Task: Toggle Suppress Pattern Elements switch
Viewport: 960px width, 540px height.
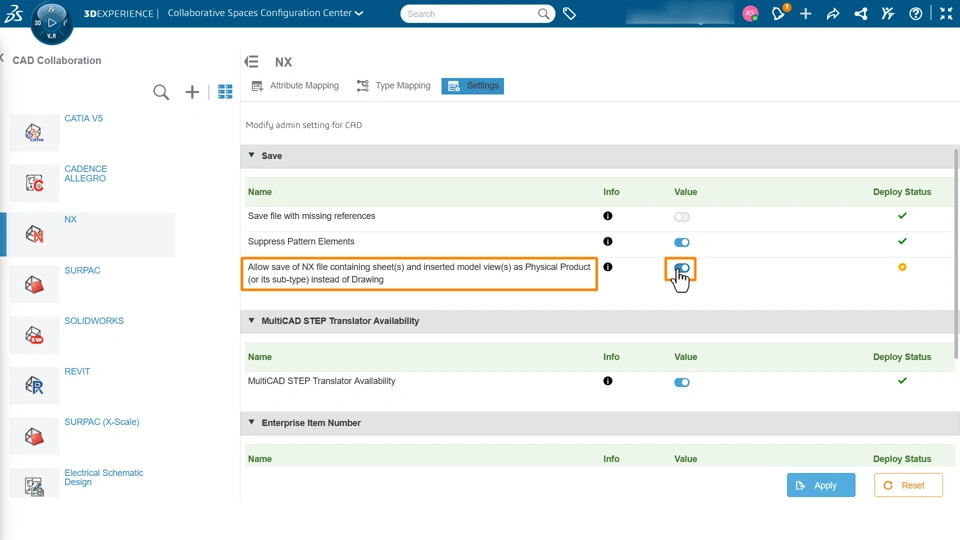Action: pos(681,242)
